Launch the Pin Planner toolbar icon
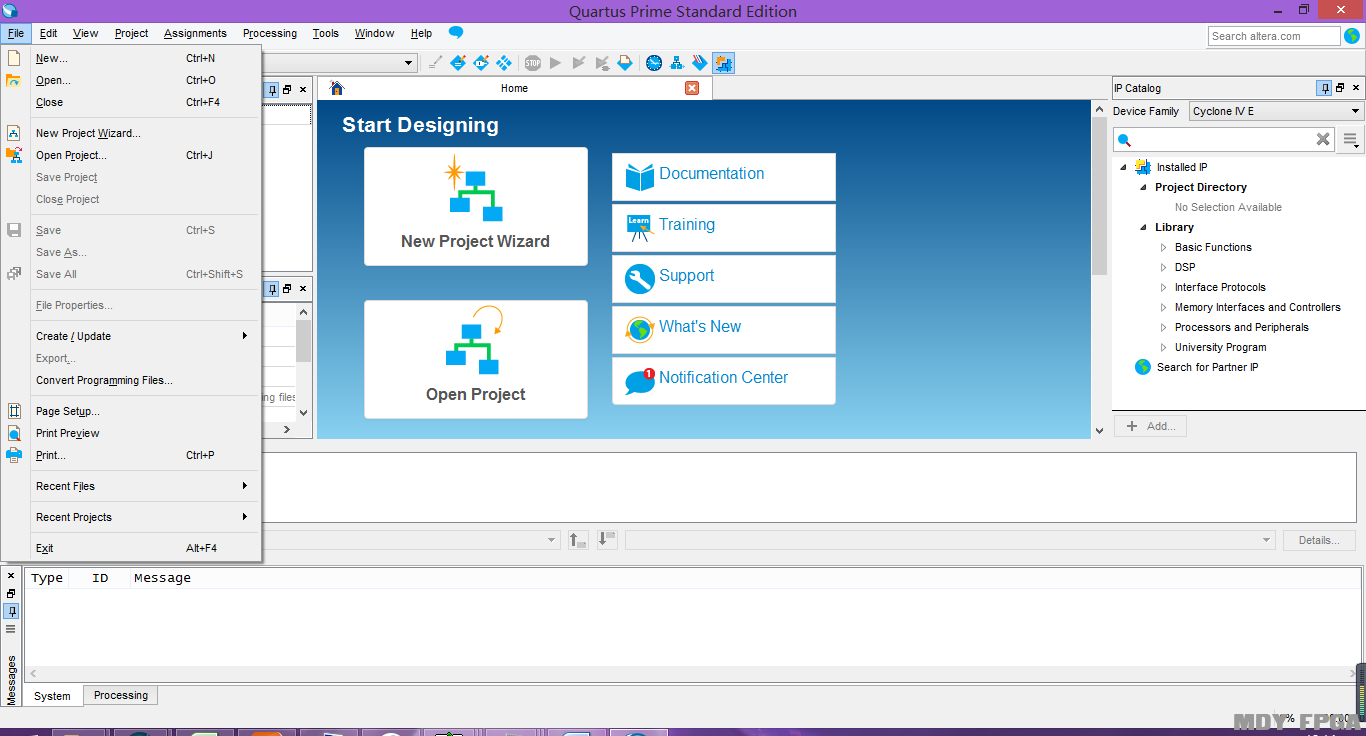The image size is (1366, 736). coord(481,63)
